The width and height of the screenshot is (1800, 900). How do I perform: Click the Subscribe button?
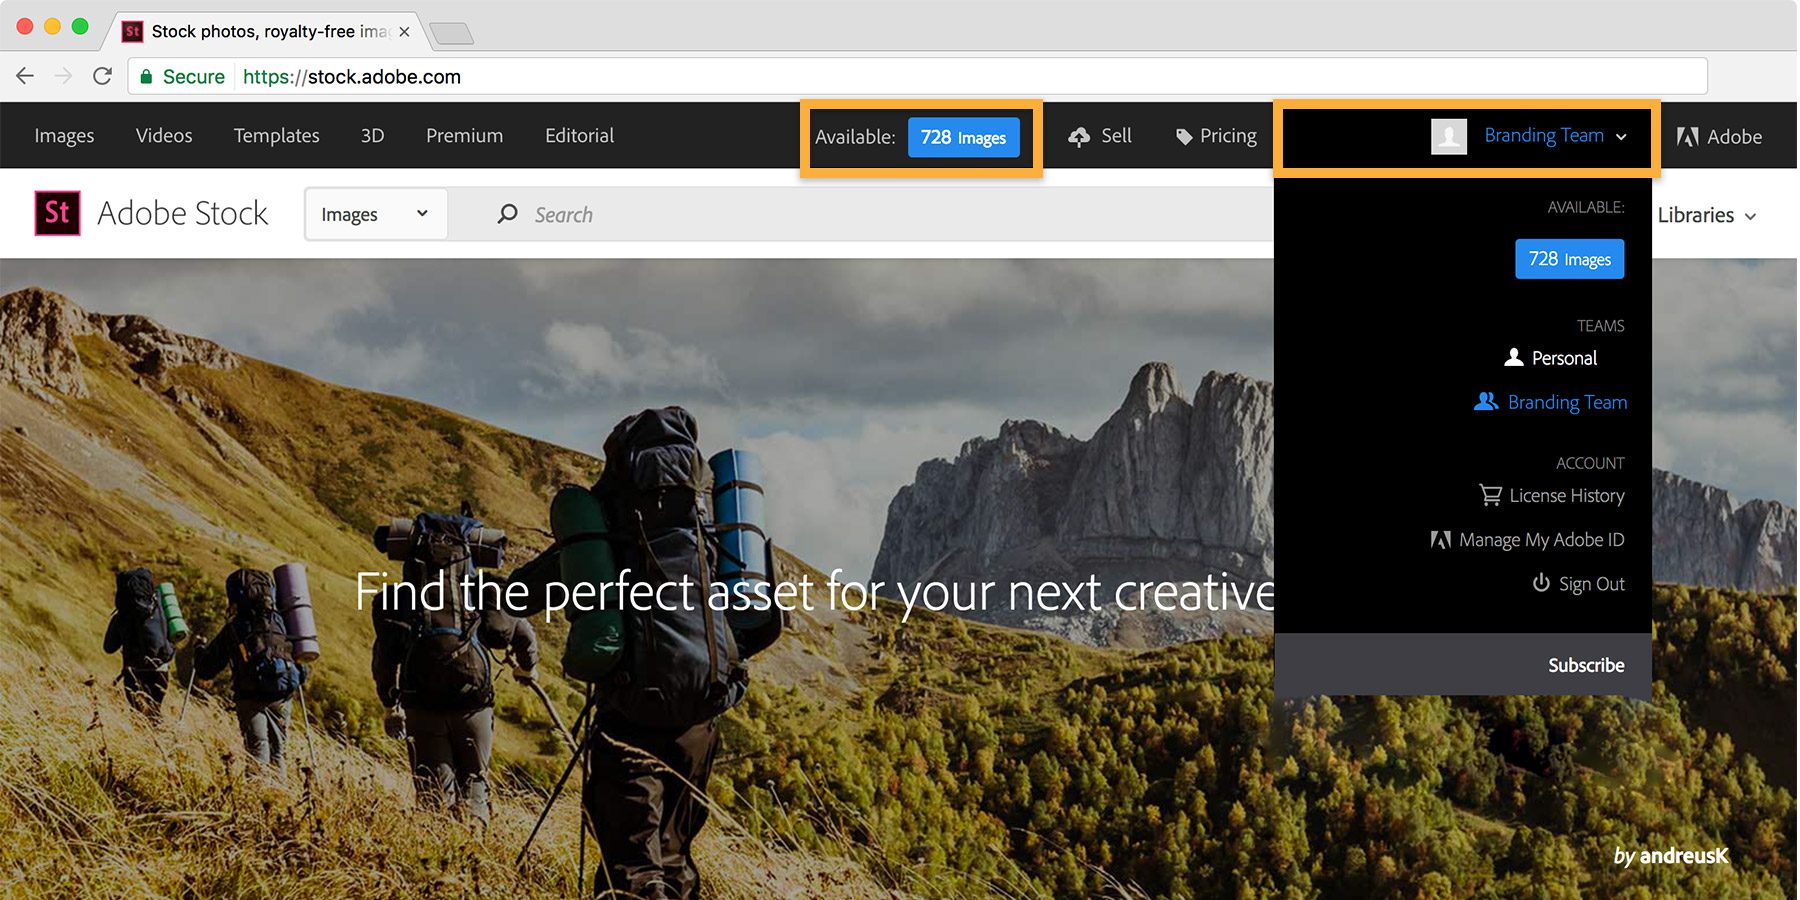[x=1585, y=665]
